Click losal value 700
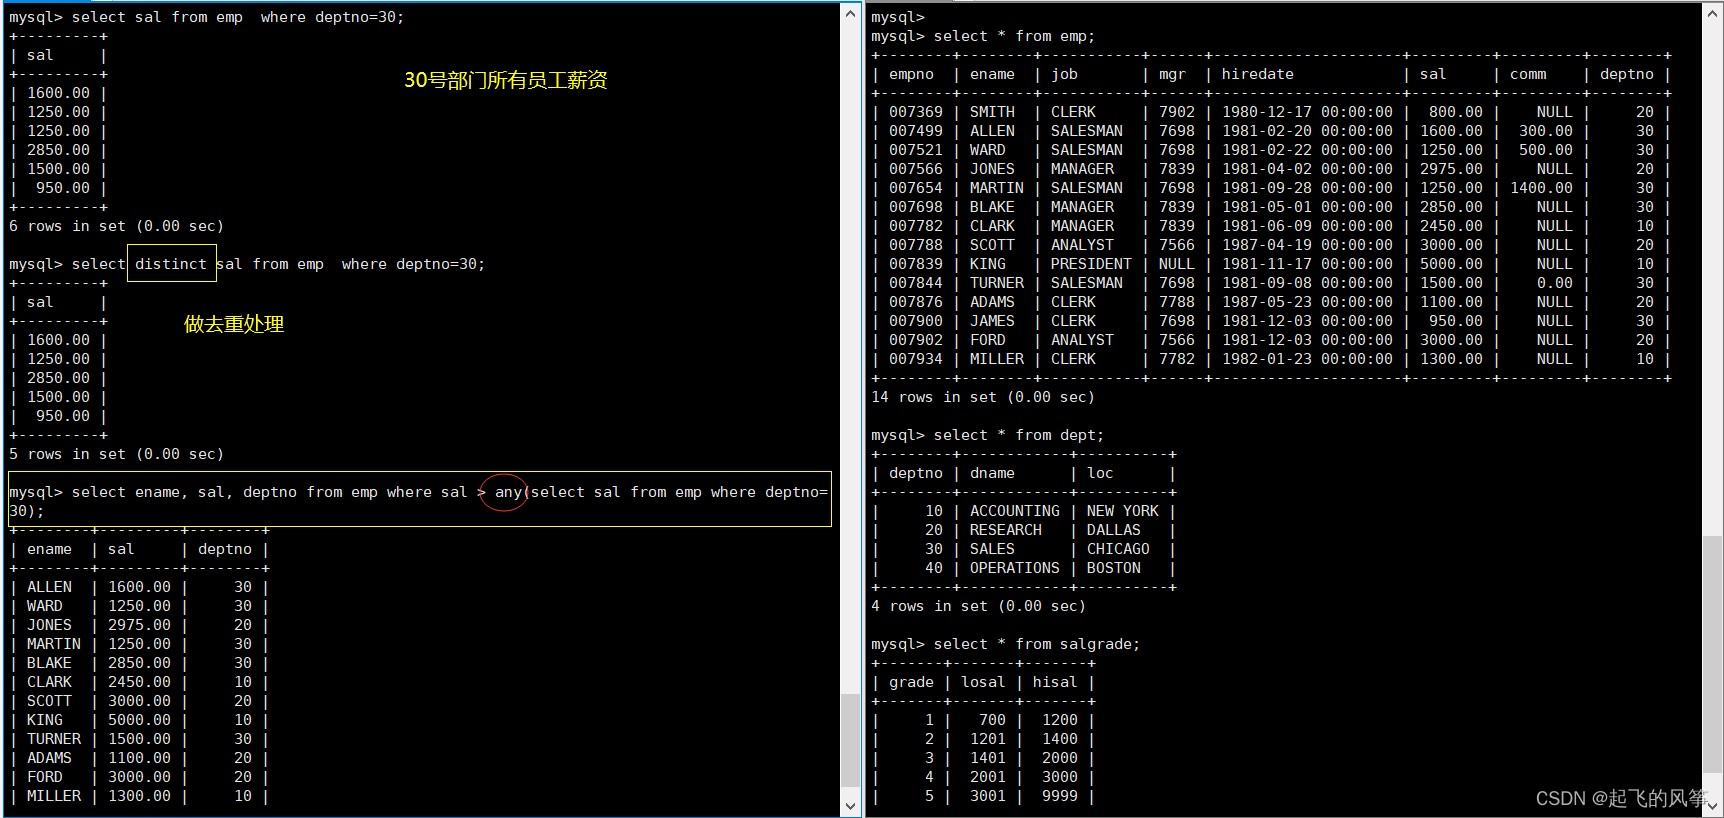The height and width of the screenshot is (818, 1724). [992, 720]
